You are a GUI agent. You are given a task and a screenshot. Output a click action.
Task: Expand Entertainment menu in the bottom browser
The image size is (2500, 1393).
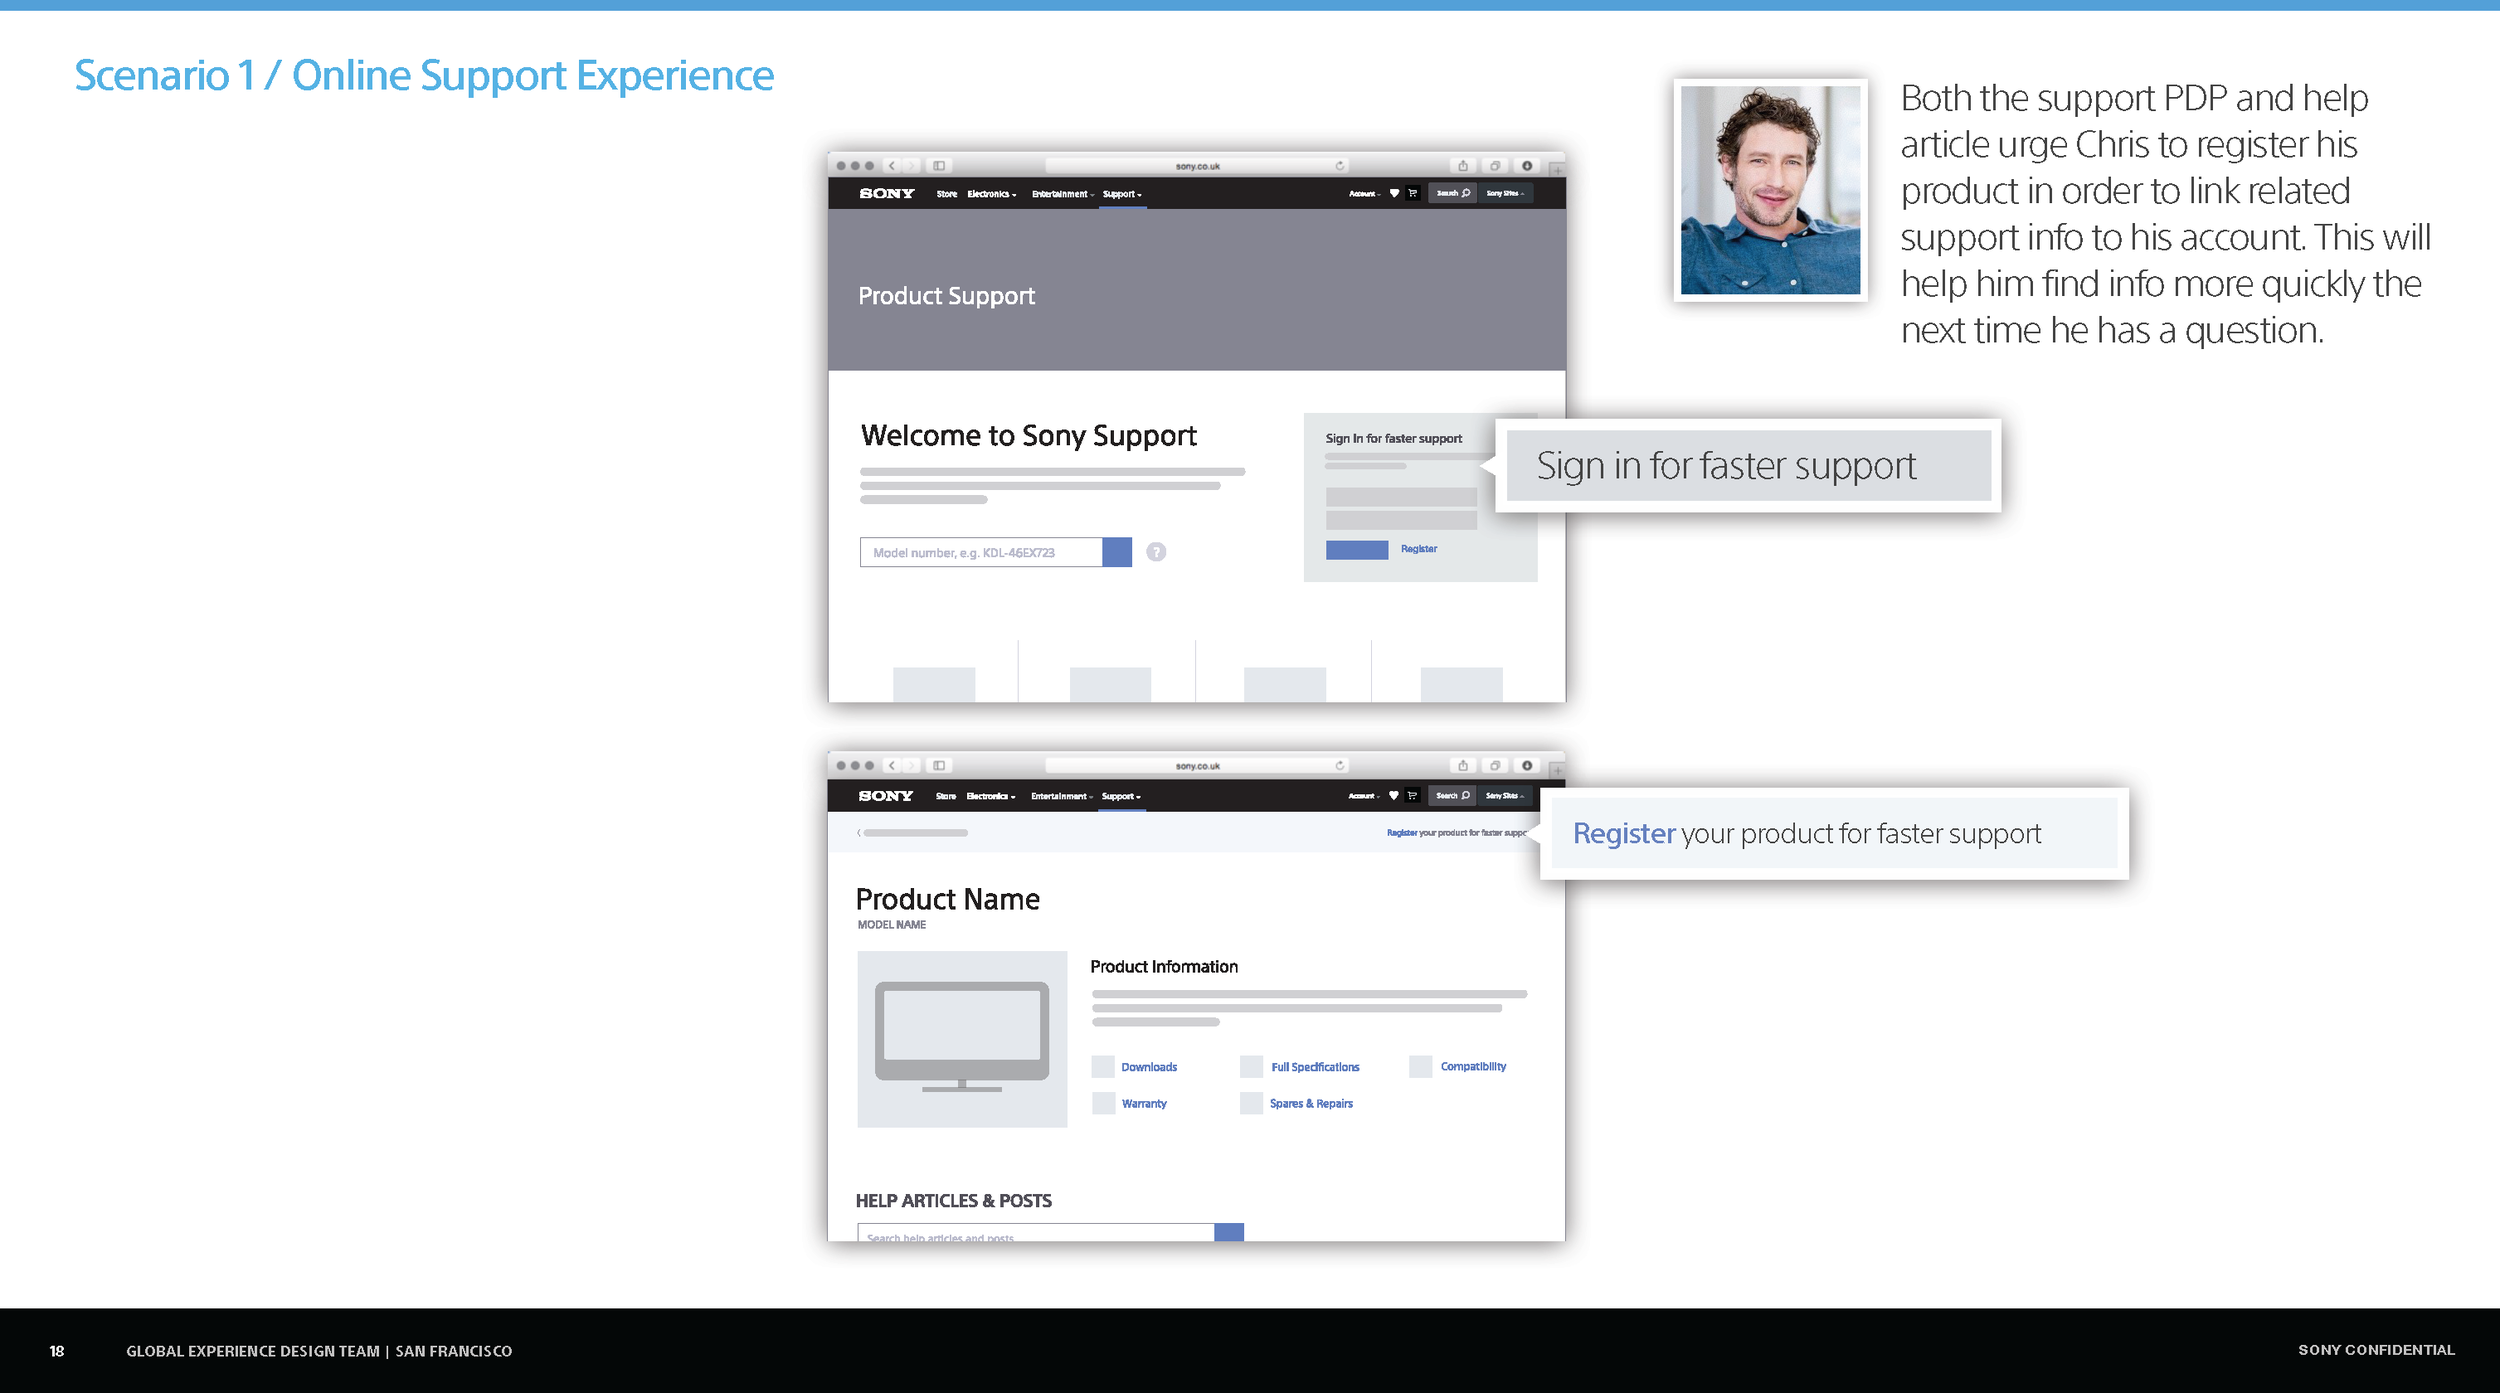(1062, 796)
